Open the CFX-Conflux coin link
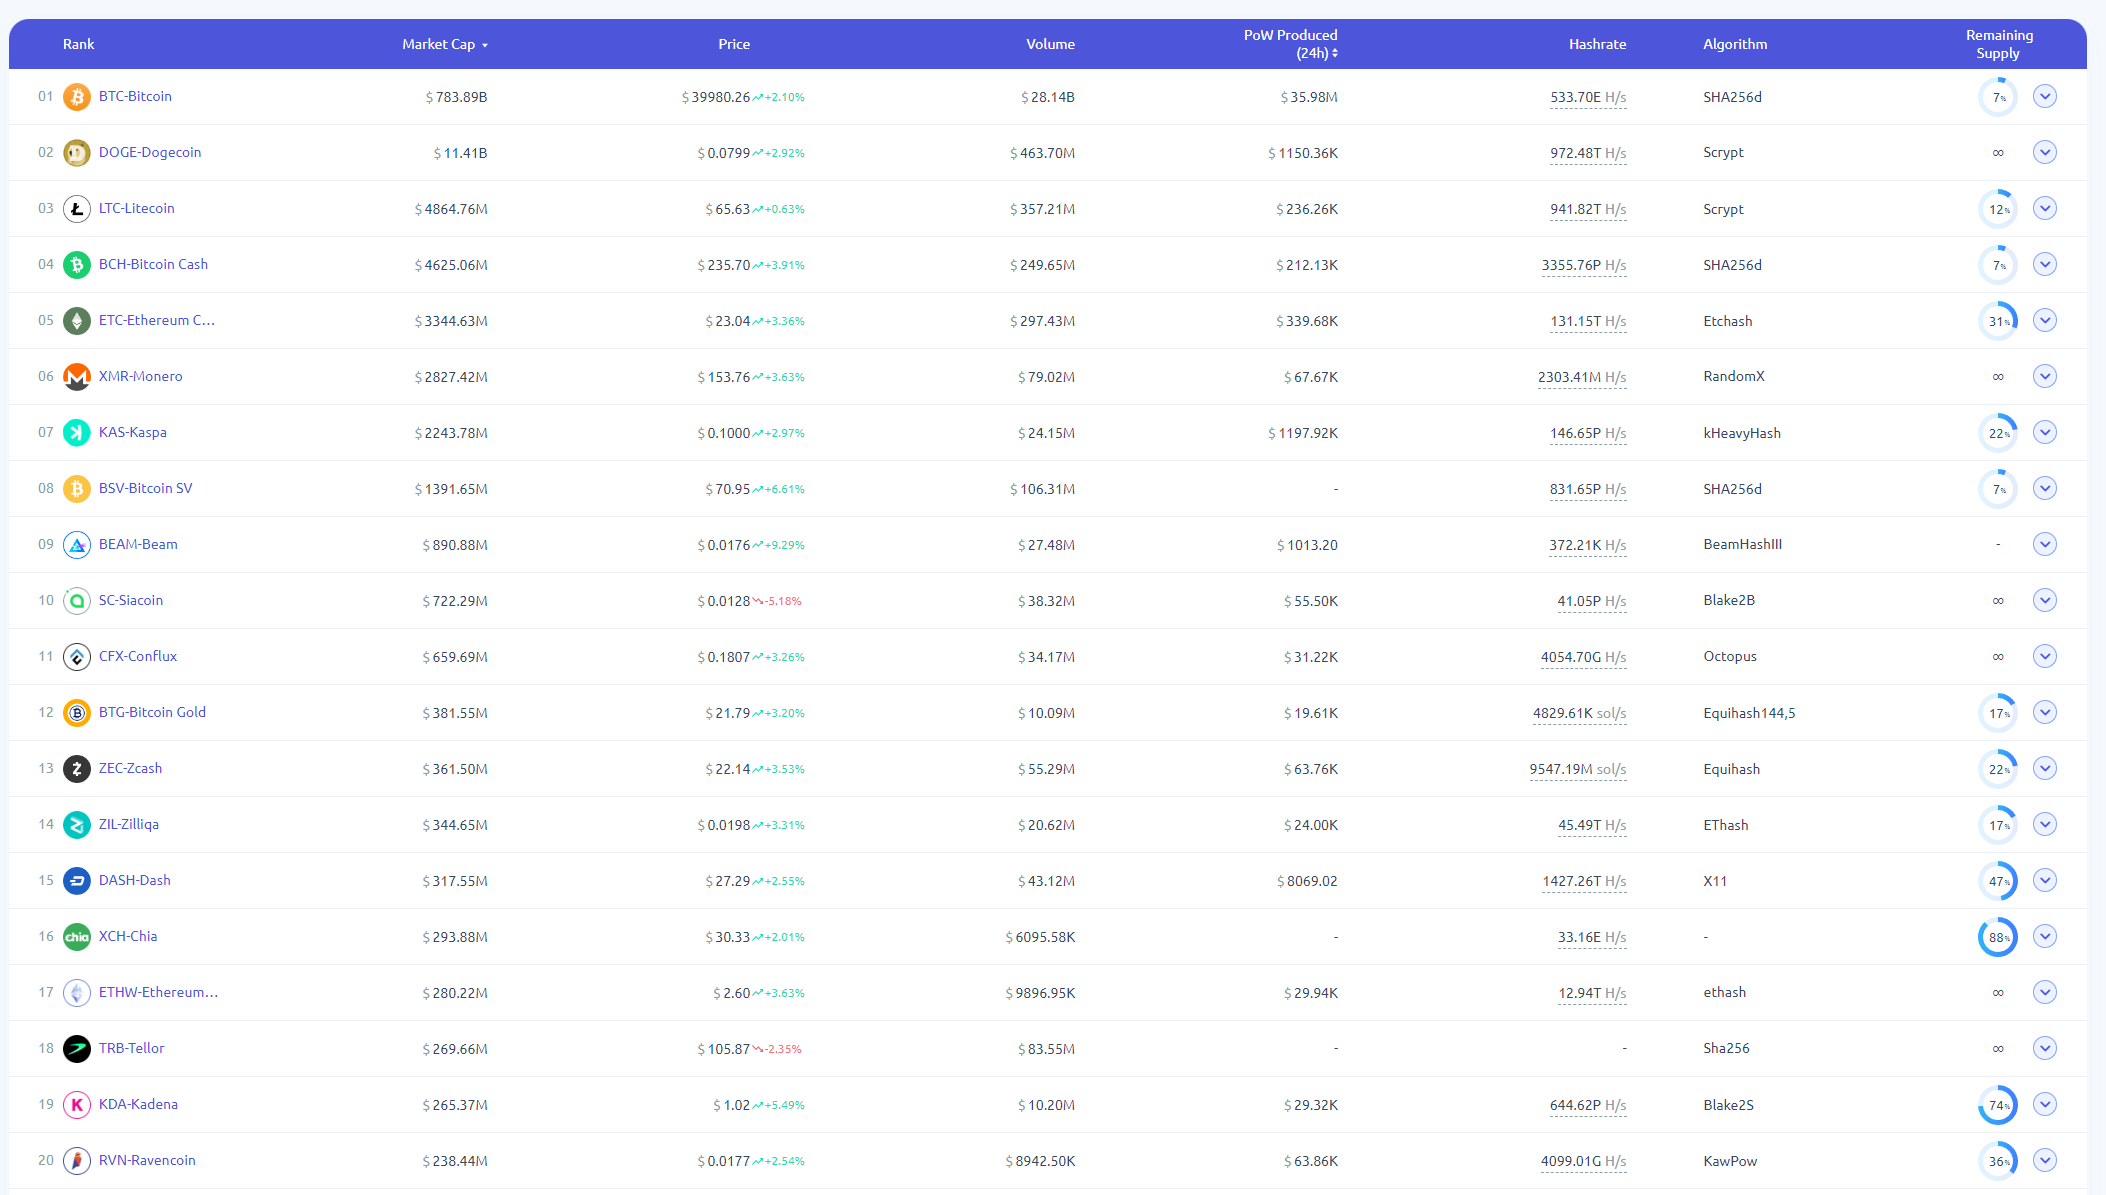Viewport: 2106px width, 1195px height. click(138, 657)
